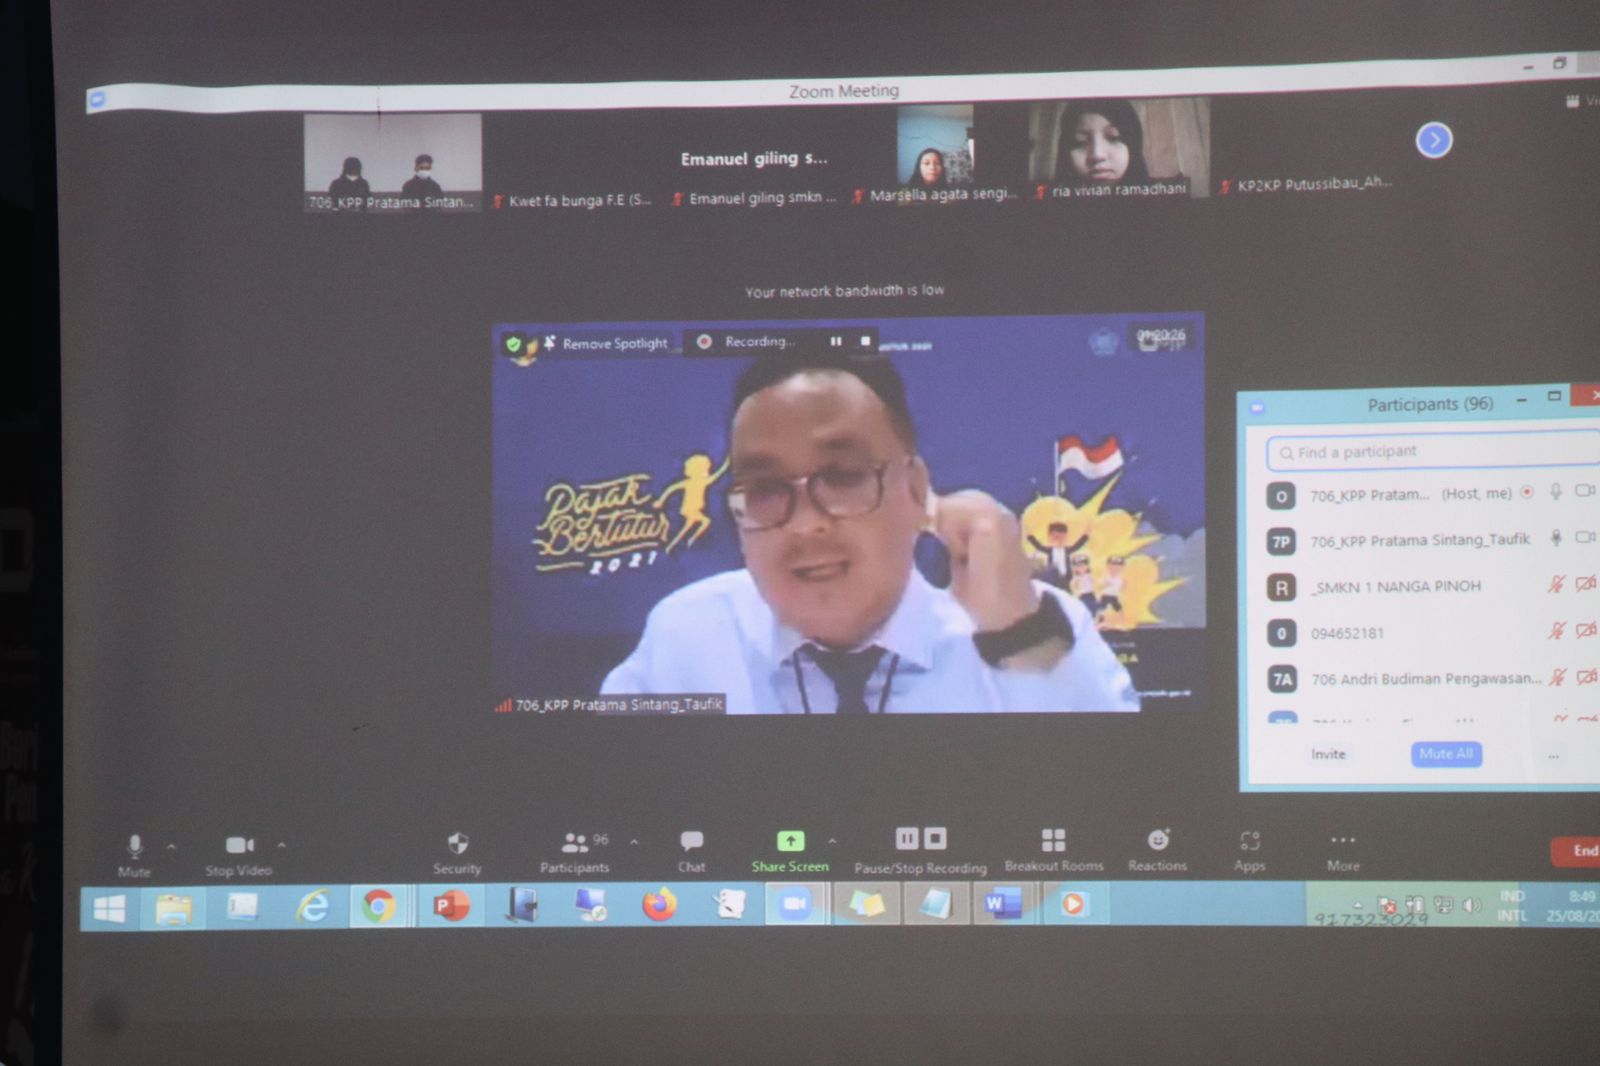
Task: Open the Security shield icon
Action: coord(457,843)
